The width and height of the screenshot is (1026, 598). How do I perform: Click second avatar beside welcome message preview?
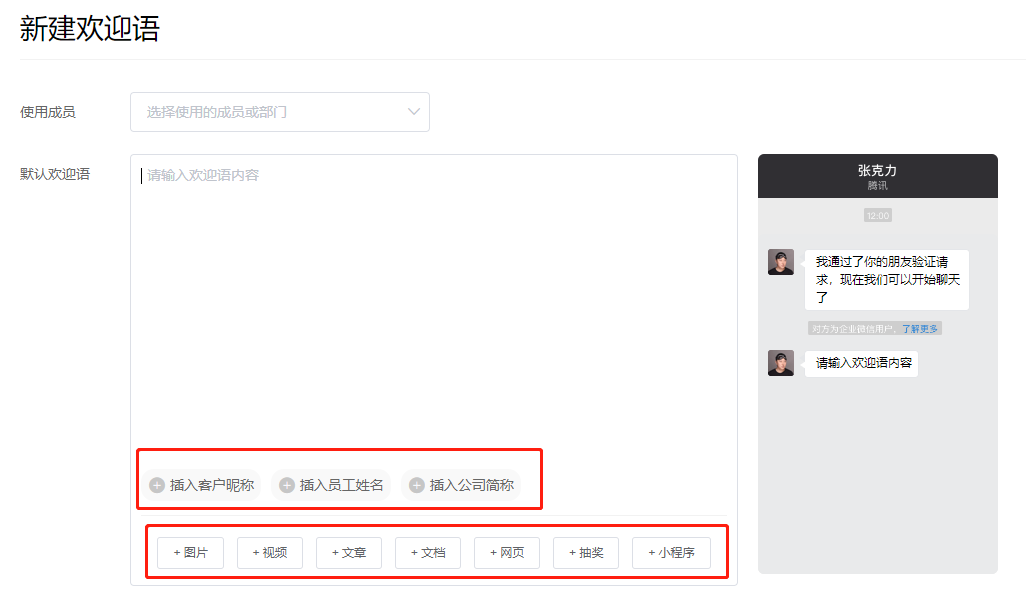click(x=781, y=363)
